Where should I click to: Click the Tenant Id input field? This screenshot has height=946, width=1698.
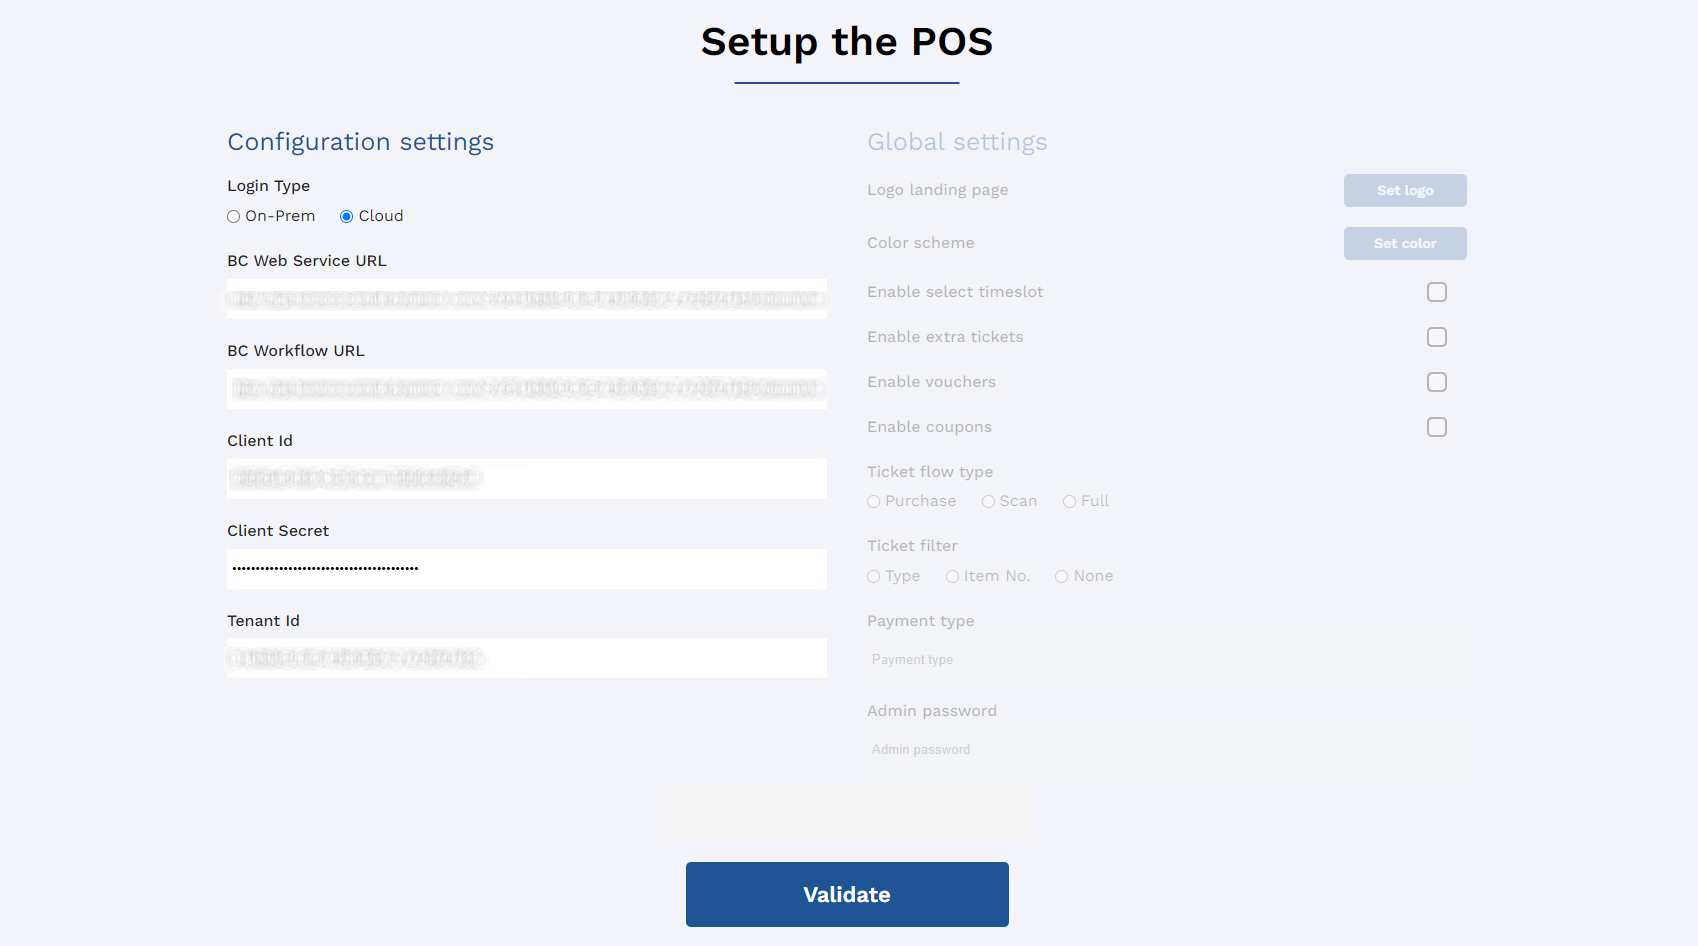click(527, 658)
